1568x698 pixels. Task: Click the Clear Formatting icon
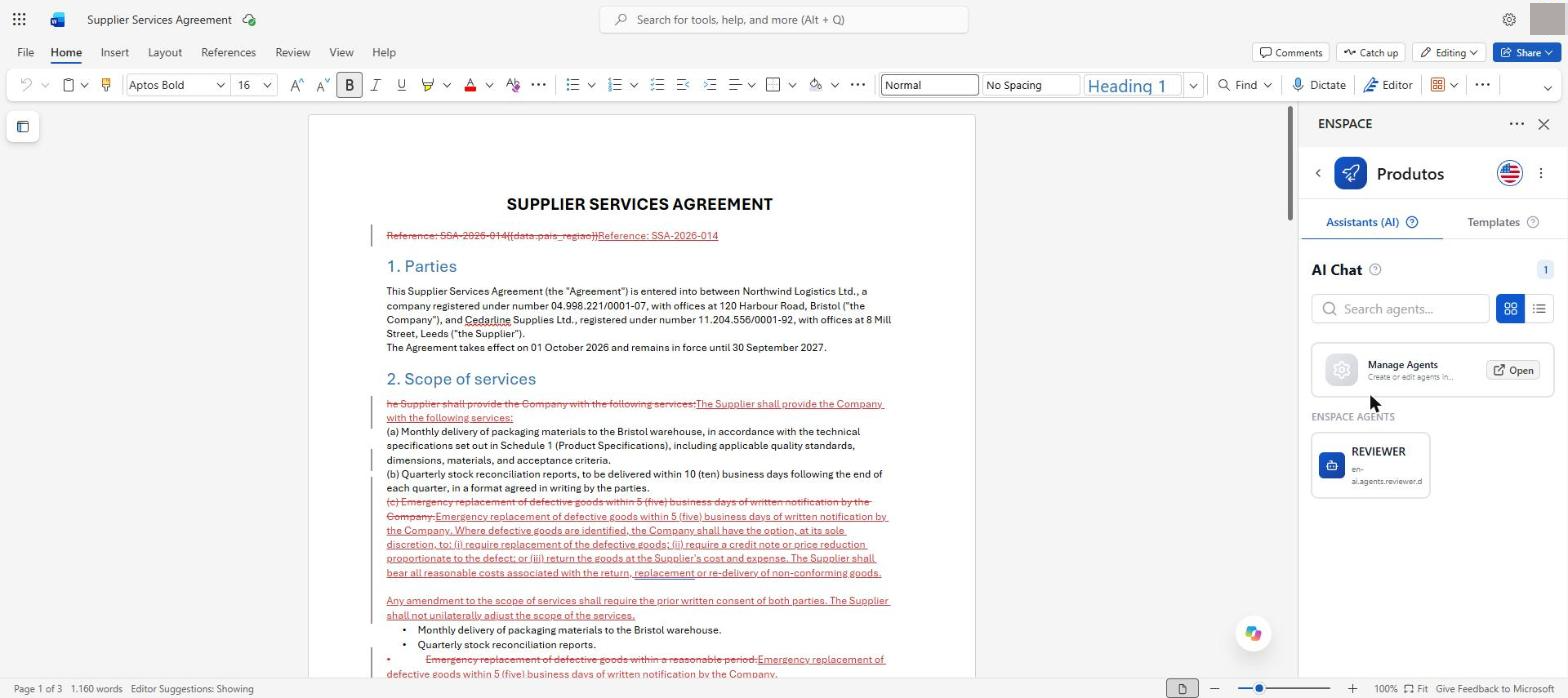[x=513, y=85]
